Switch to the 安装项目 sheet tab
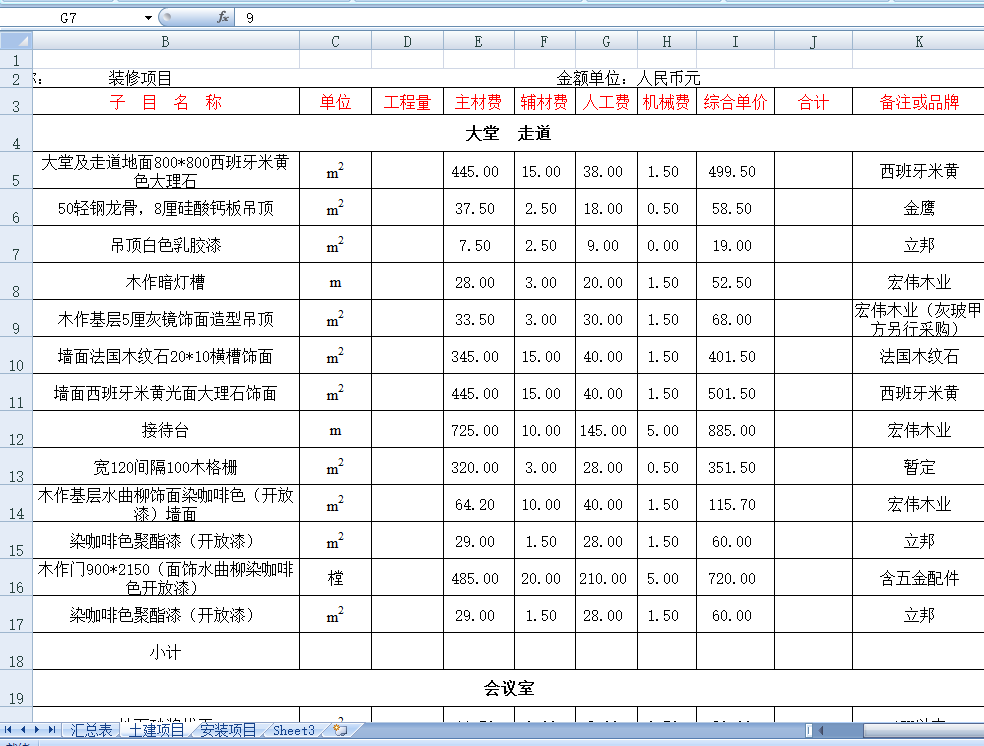984x746 pixels. 228,730
